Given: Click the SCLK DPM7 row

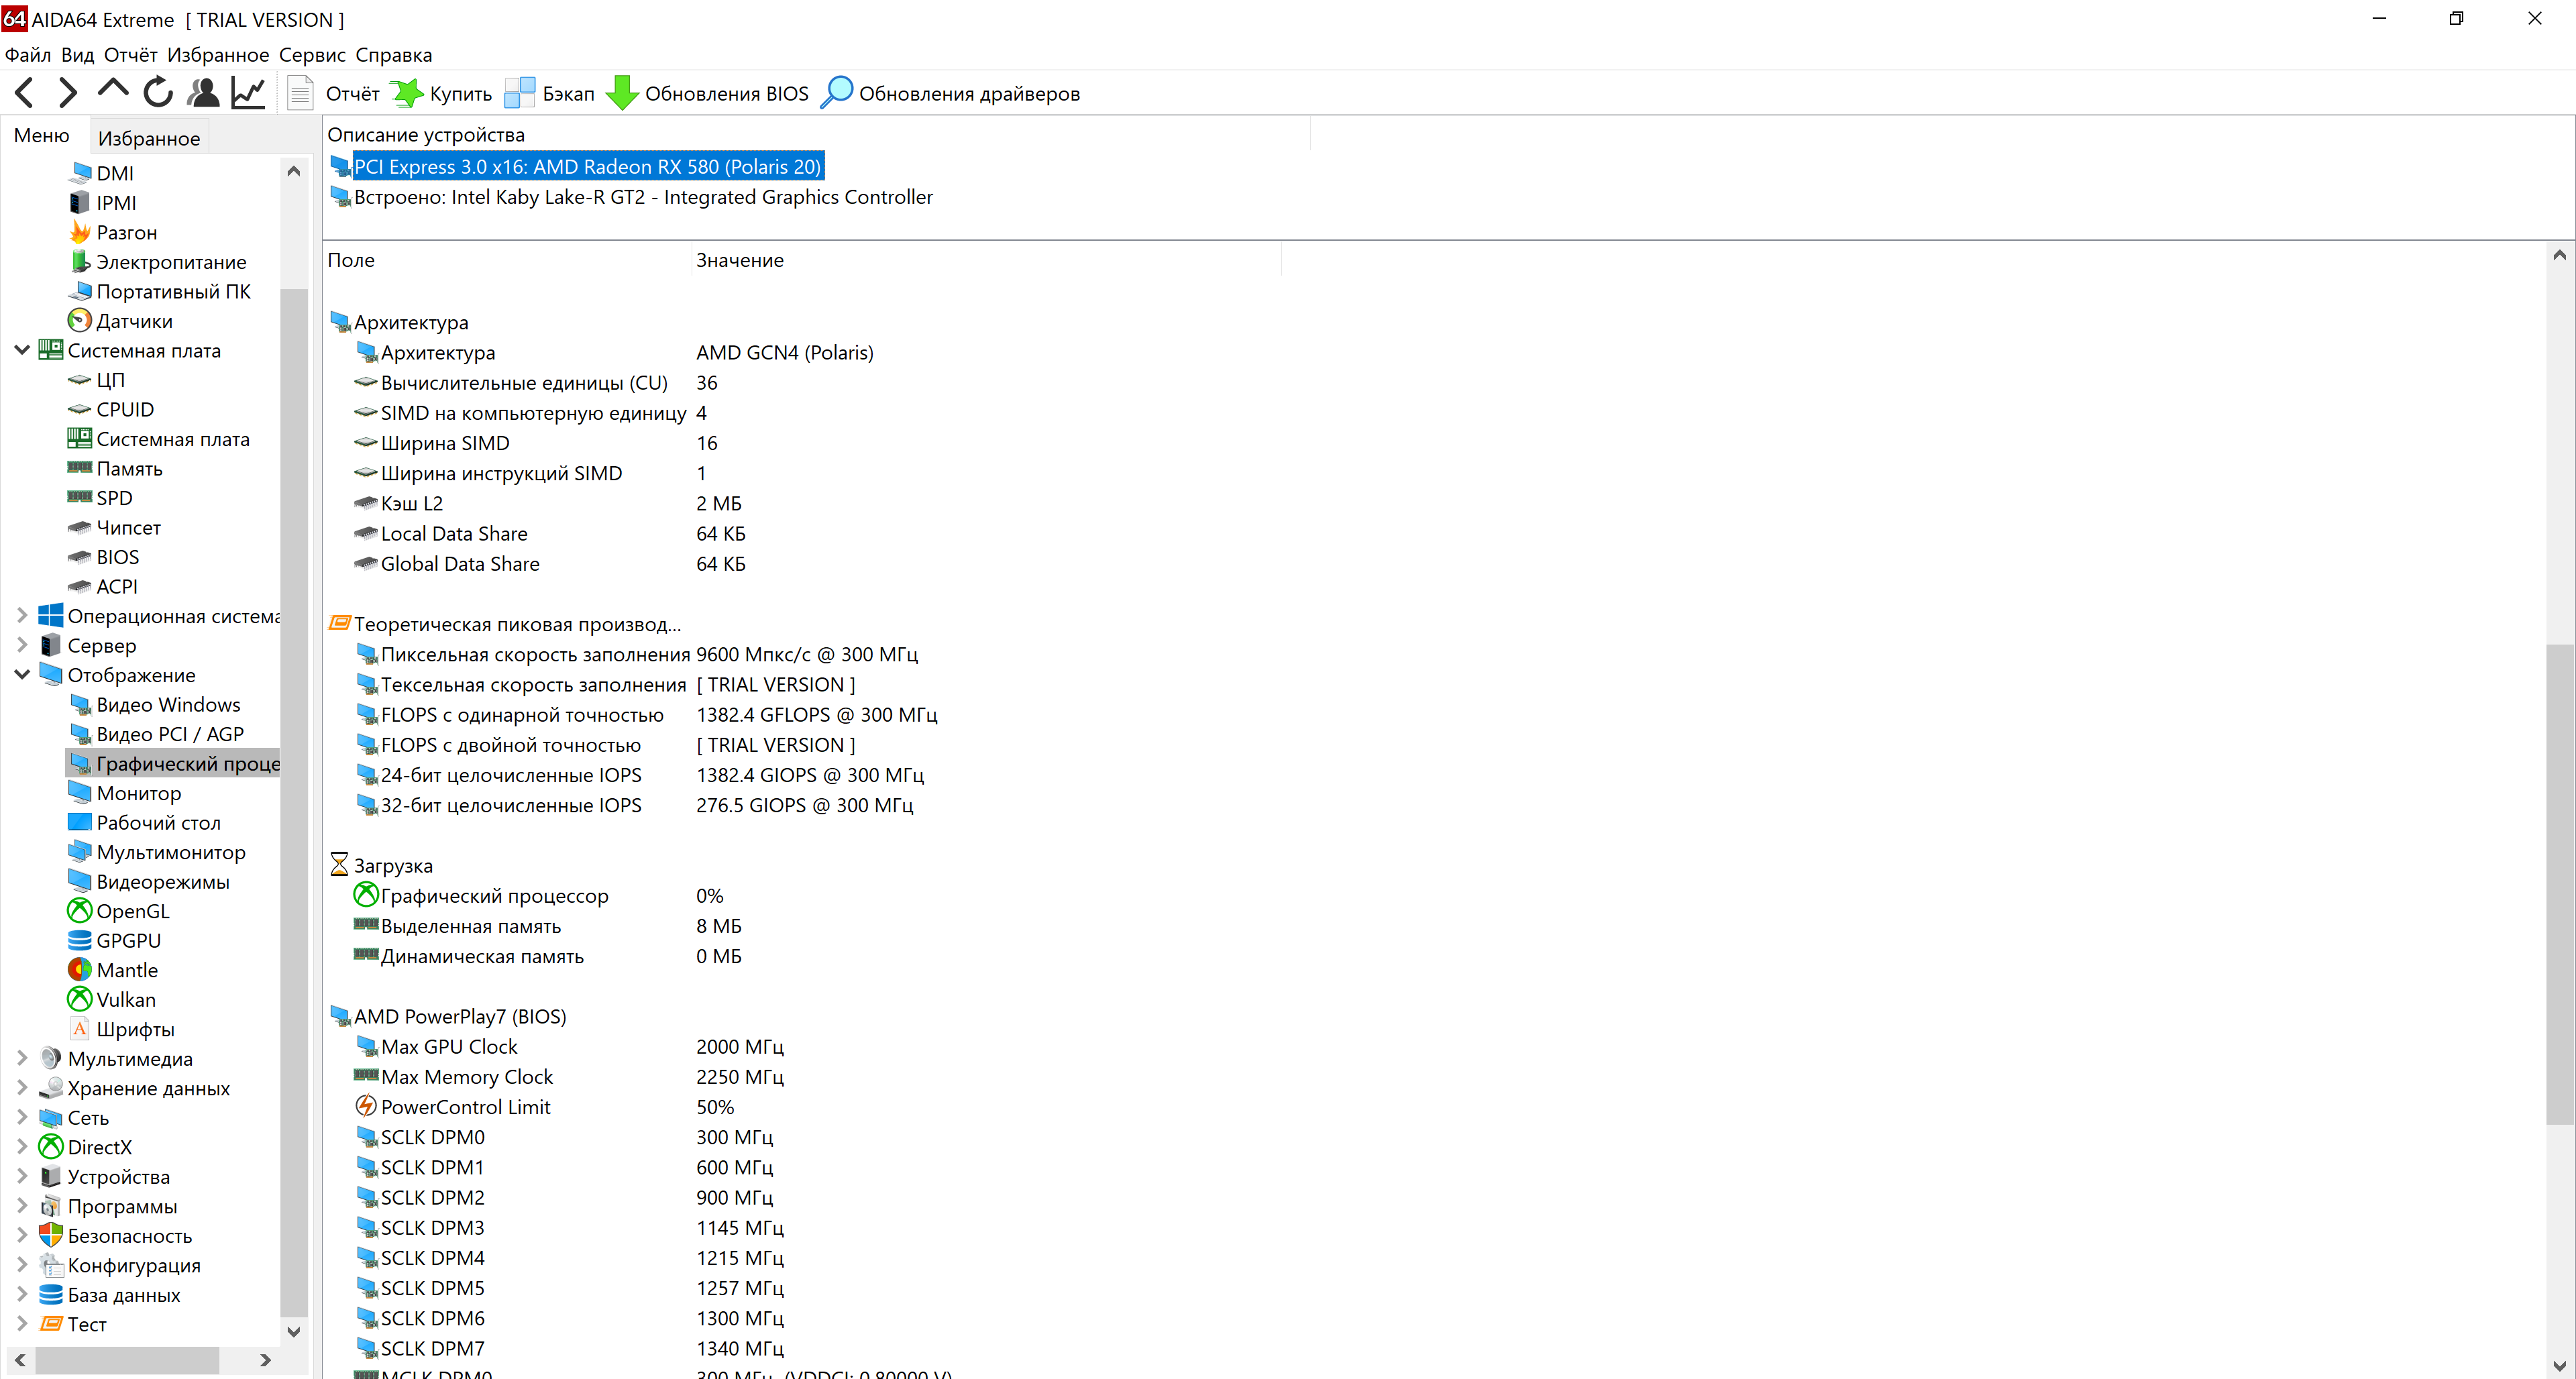Looking at the screenshot, I should pos(570,1348).
